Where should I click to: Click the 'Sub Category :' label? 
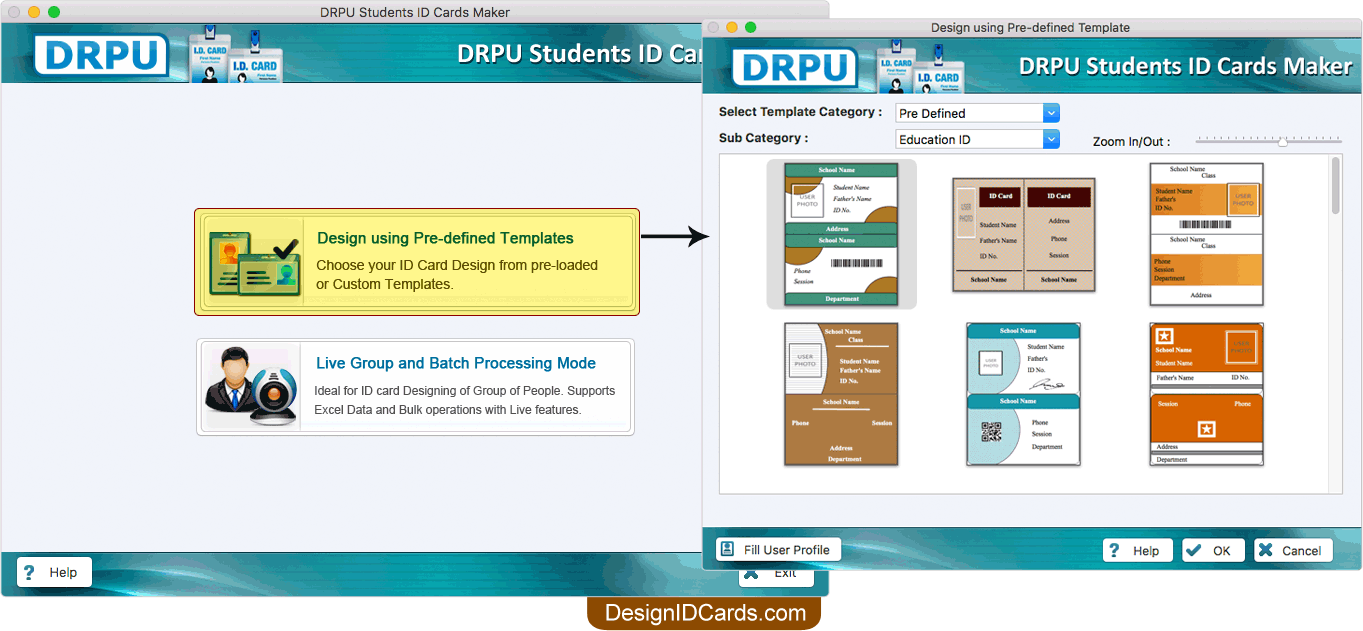(x=764, y=138)
